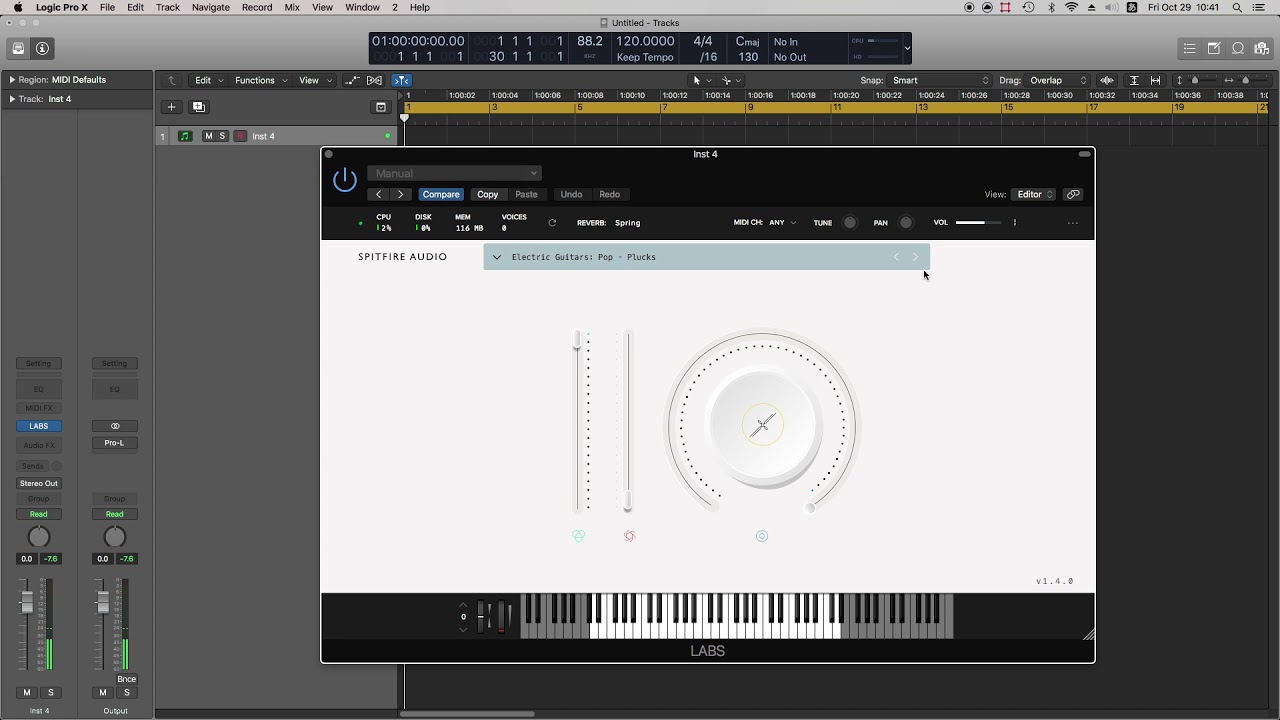The width and height of the screenshot is (1280, 720).
Task: Solo the Output channel strip
Action: click(x=127, y=692)
